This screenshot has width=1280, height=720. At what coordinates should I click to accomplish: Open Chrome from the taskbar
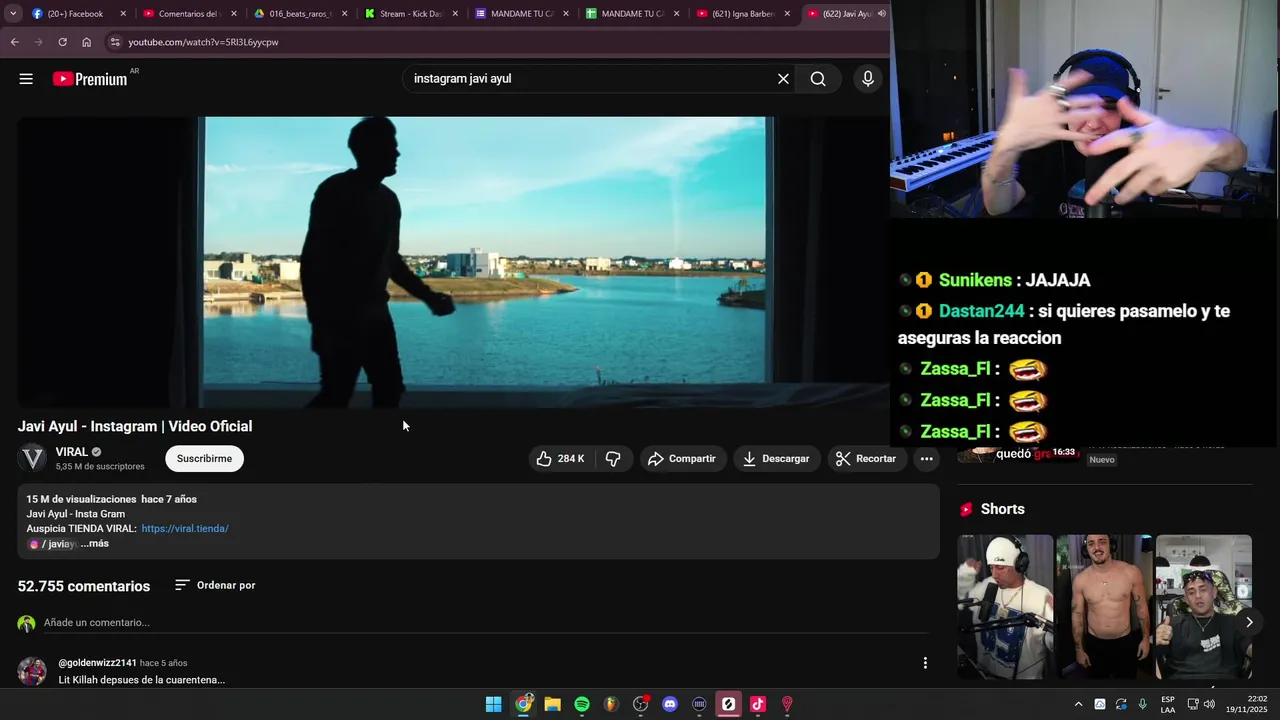tap(523, 704)
